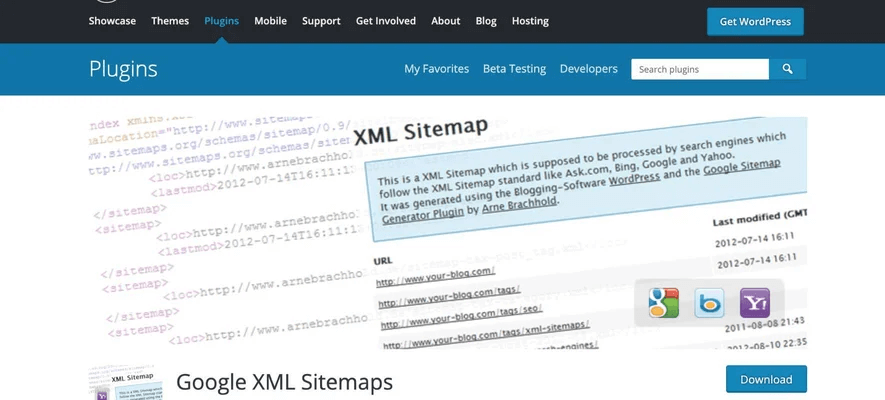Open the Google XML Sitemaps title
Screen dimensions: 885x400
[284, 382]
